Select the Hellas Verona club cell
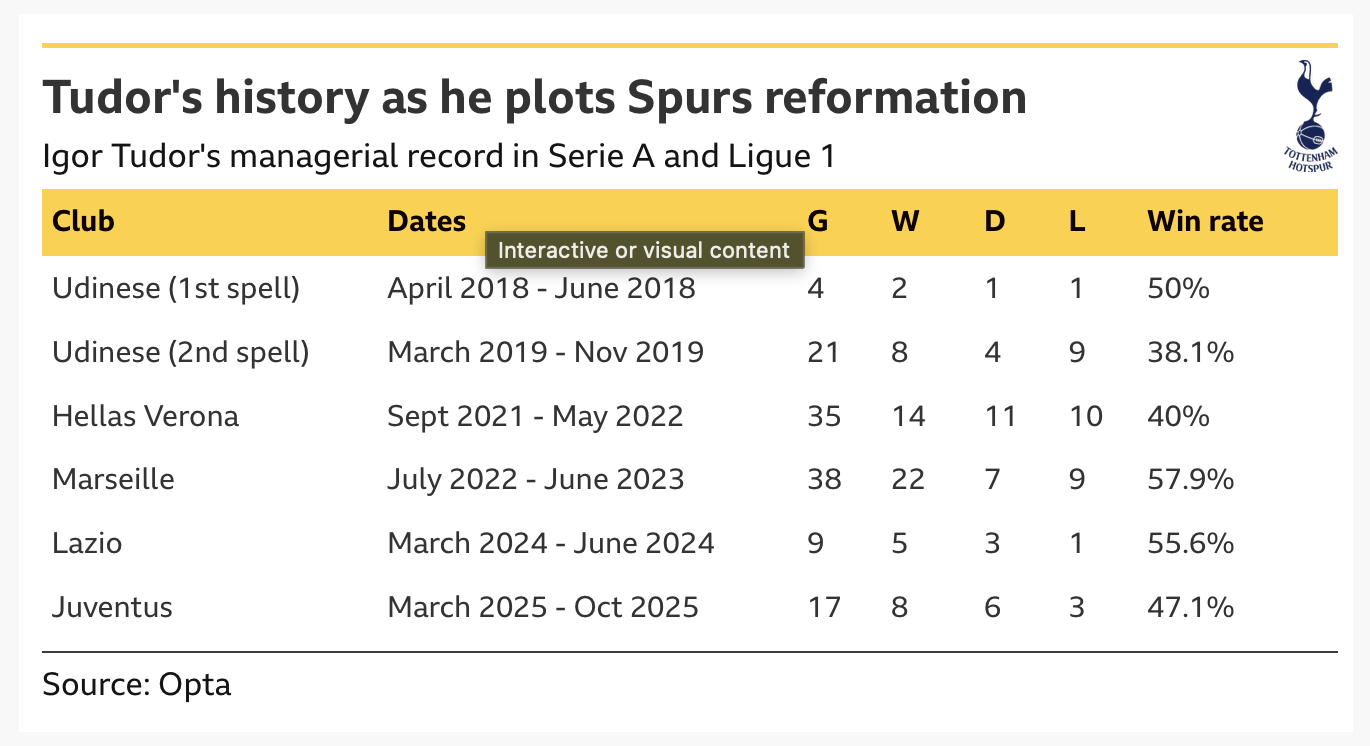Screen dimensions: 1370x746 click(x=145, y=416)
